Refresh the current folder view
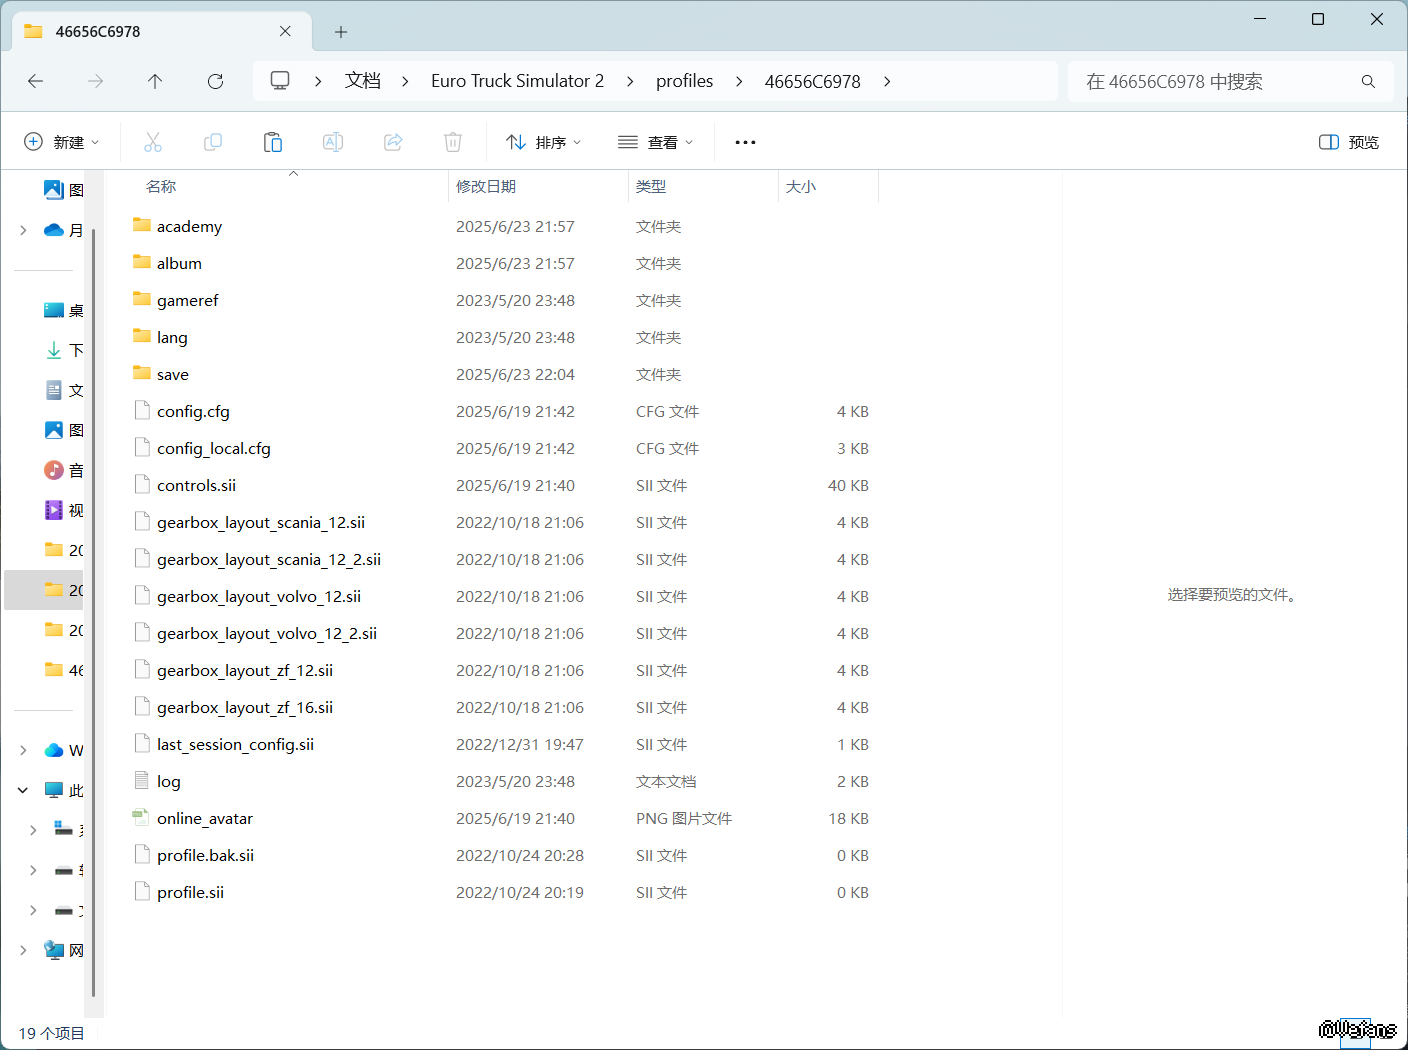This screenshot has width=1408, height=1050. (x=215, y=81)
